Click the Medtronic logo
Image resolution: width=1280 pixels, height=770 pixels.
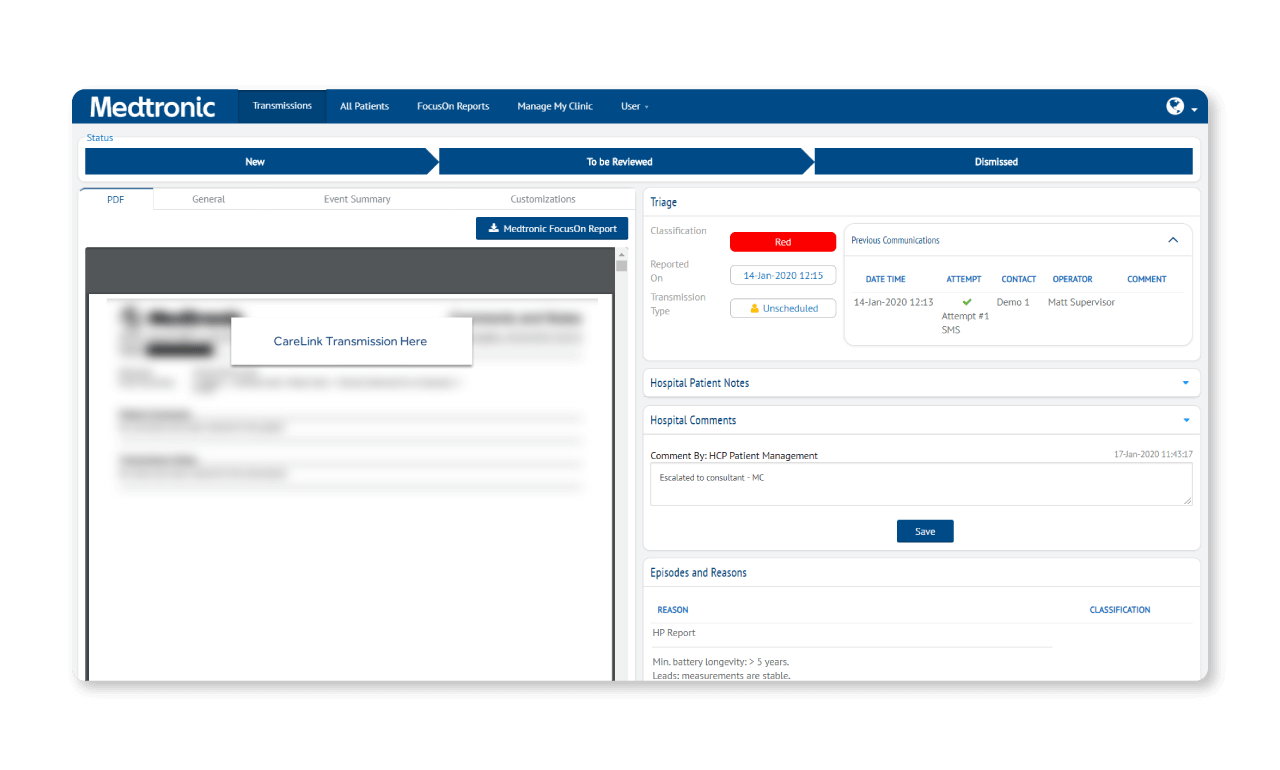(x=152, y=106)
